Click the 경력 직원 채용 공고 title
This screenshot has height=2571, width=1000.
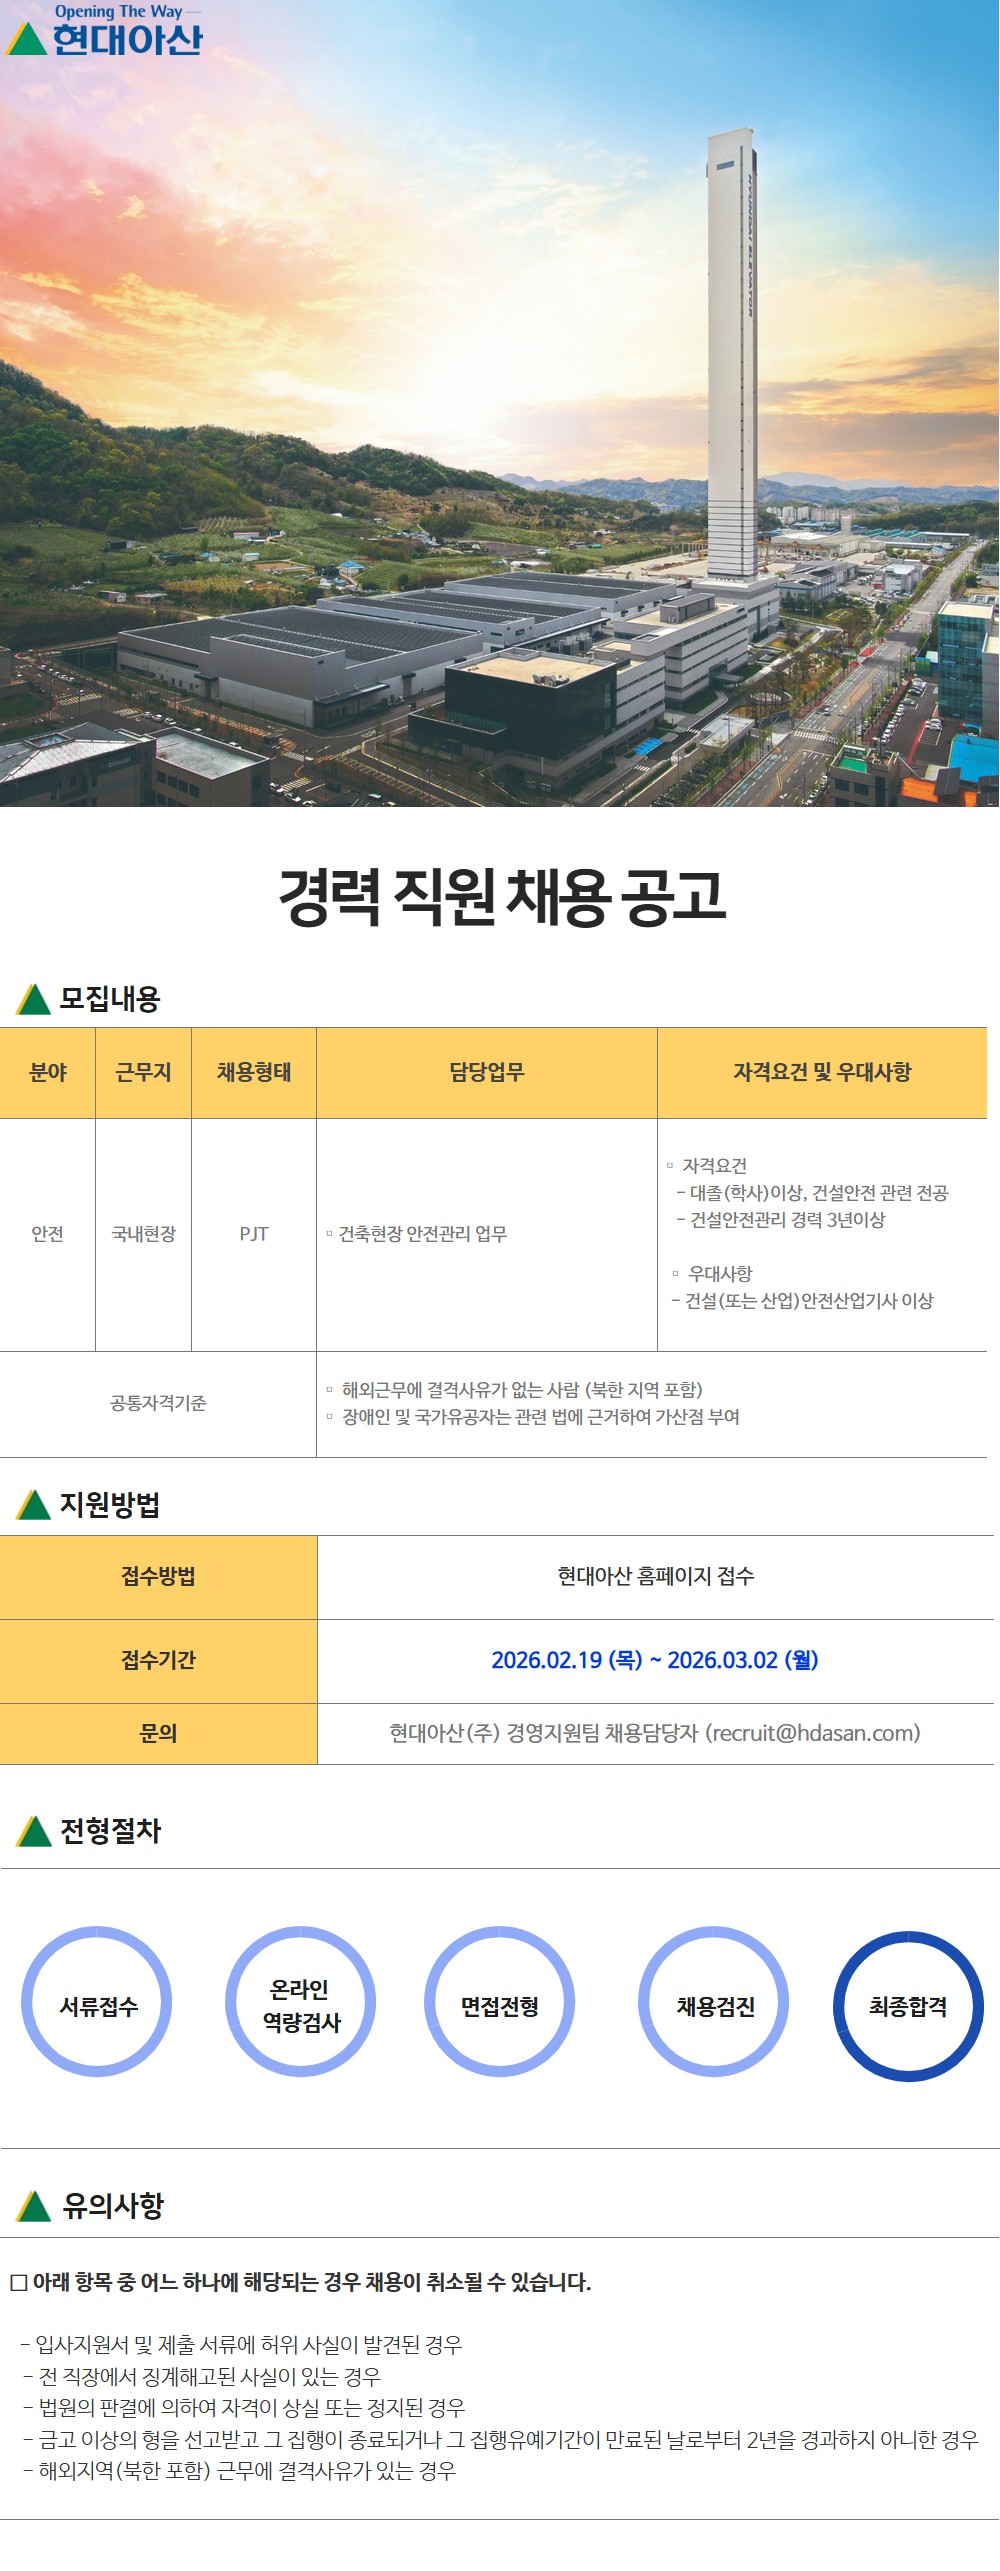pos(500,896)
